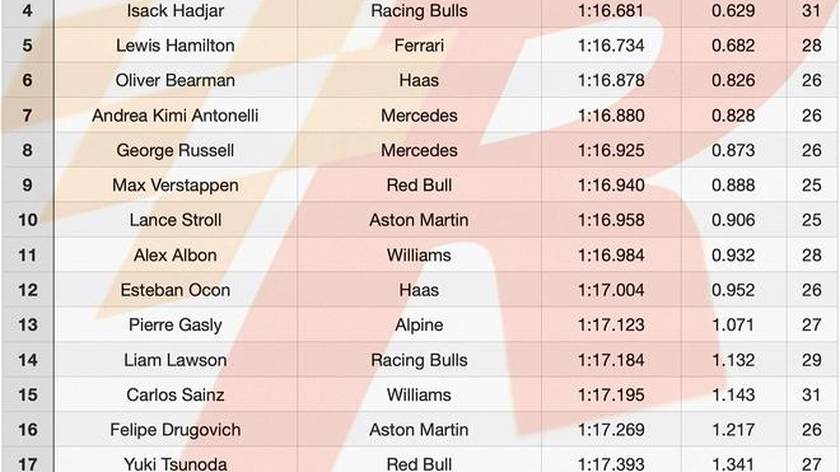Screen dimensions: 840x472
Task: Click position number 13 row header
Action: 28,325
